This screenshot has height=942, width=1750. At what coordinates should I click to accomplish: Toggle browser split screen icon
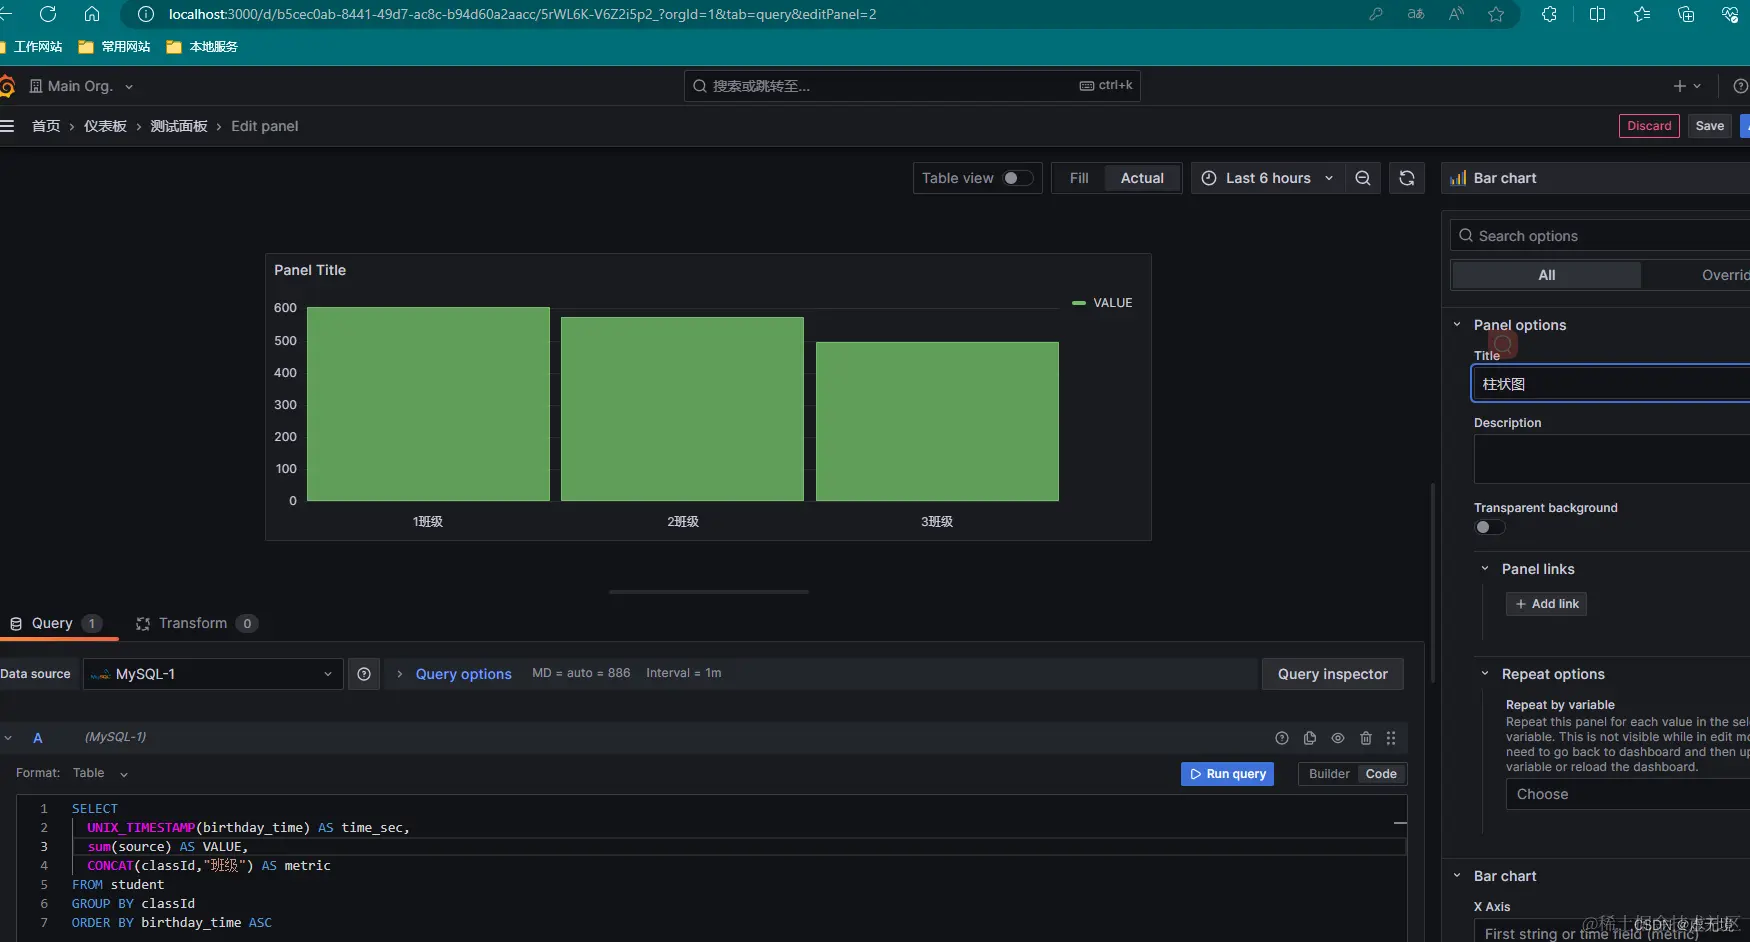(1597, 14)
